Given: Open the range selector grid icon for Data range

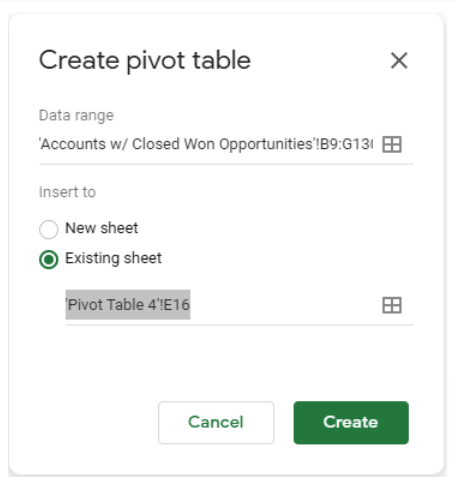Looking at the screenshot, I should (392, 144).
